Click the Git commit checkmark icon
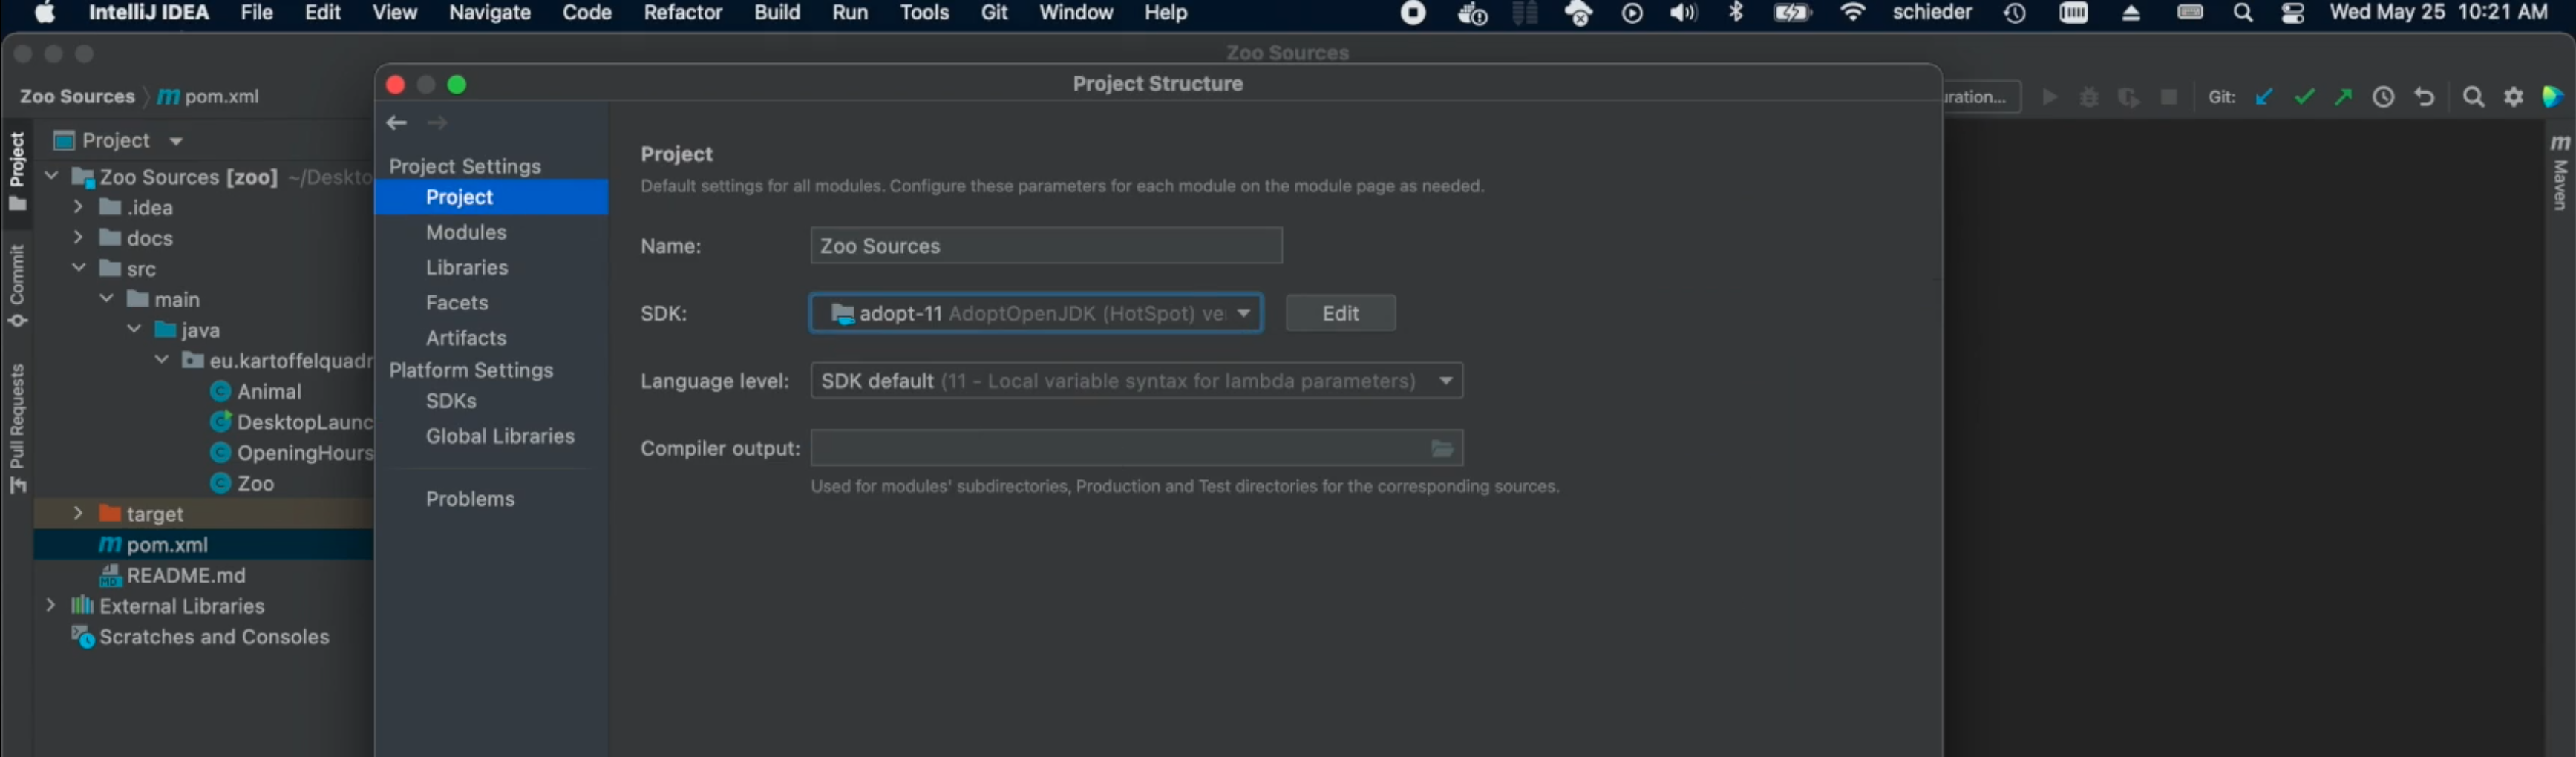Screen dimensions: 2576x757 pos(2304,97)
